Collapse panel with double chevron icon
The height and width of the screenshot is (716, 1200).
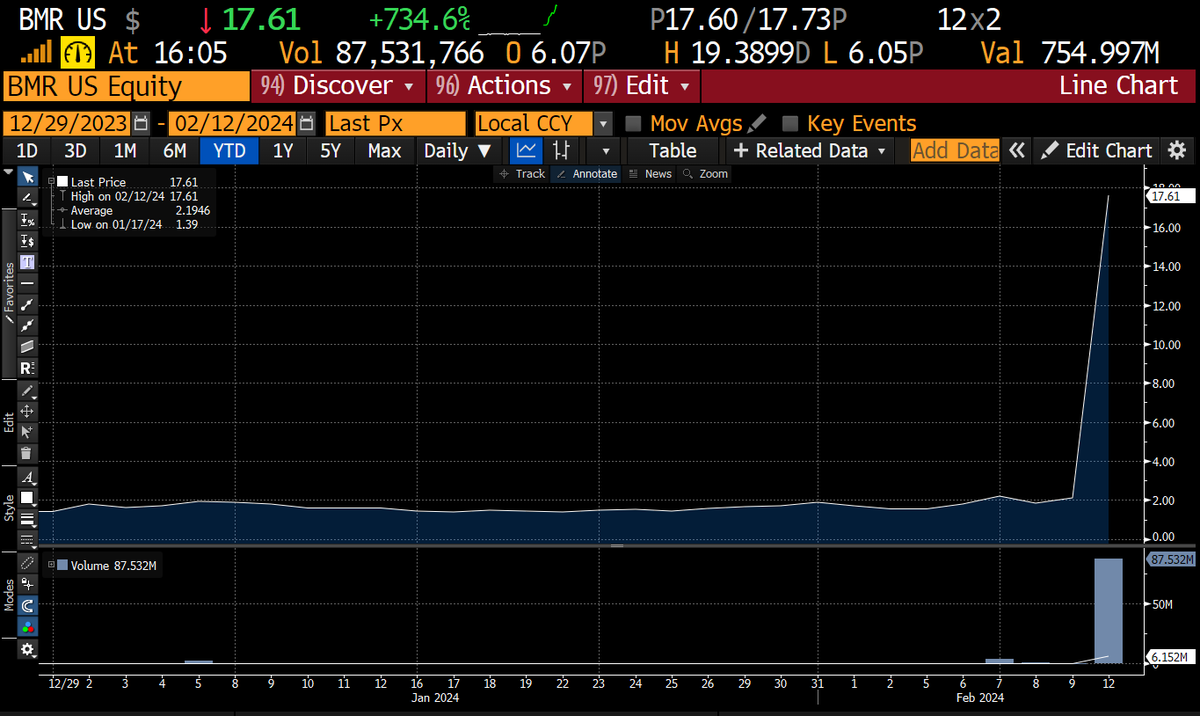coord(1017,151)
